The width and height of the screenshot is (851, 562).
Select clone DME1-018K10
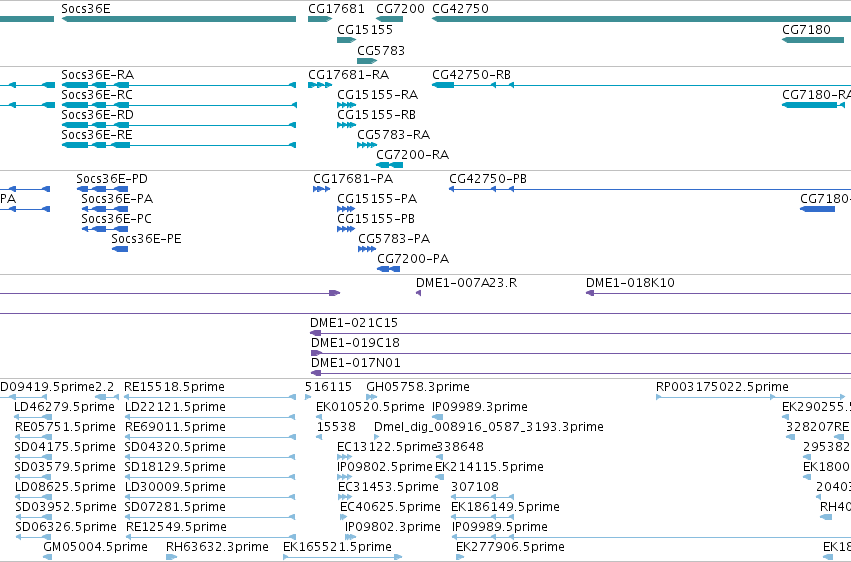[630, 283]
